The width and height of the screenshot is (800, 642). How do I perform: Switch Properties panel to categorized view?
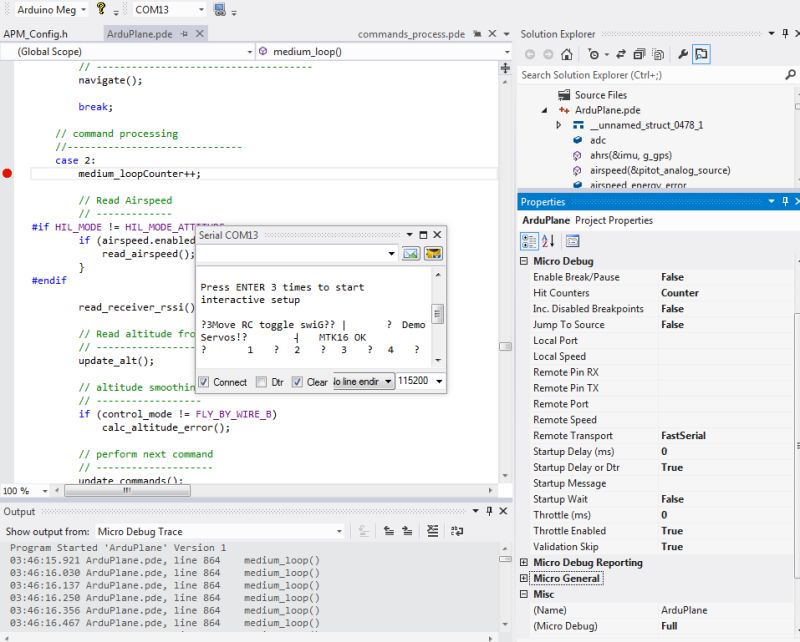point(531,241)
